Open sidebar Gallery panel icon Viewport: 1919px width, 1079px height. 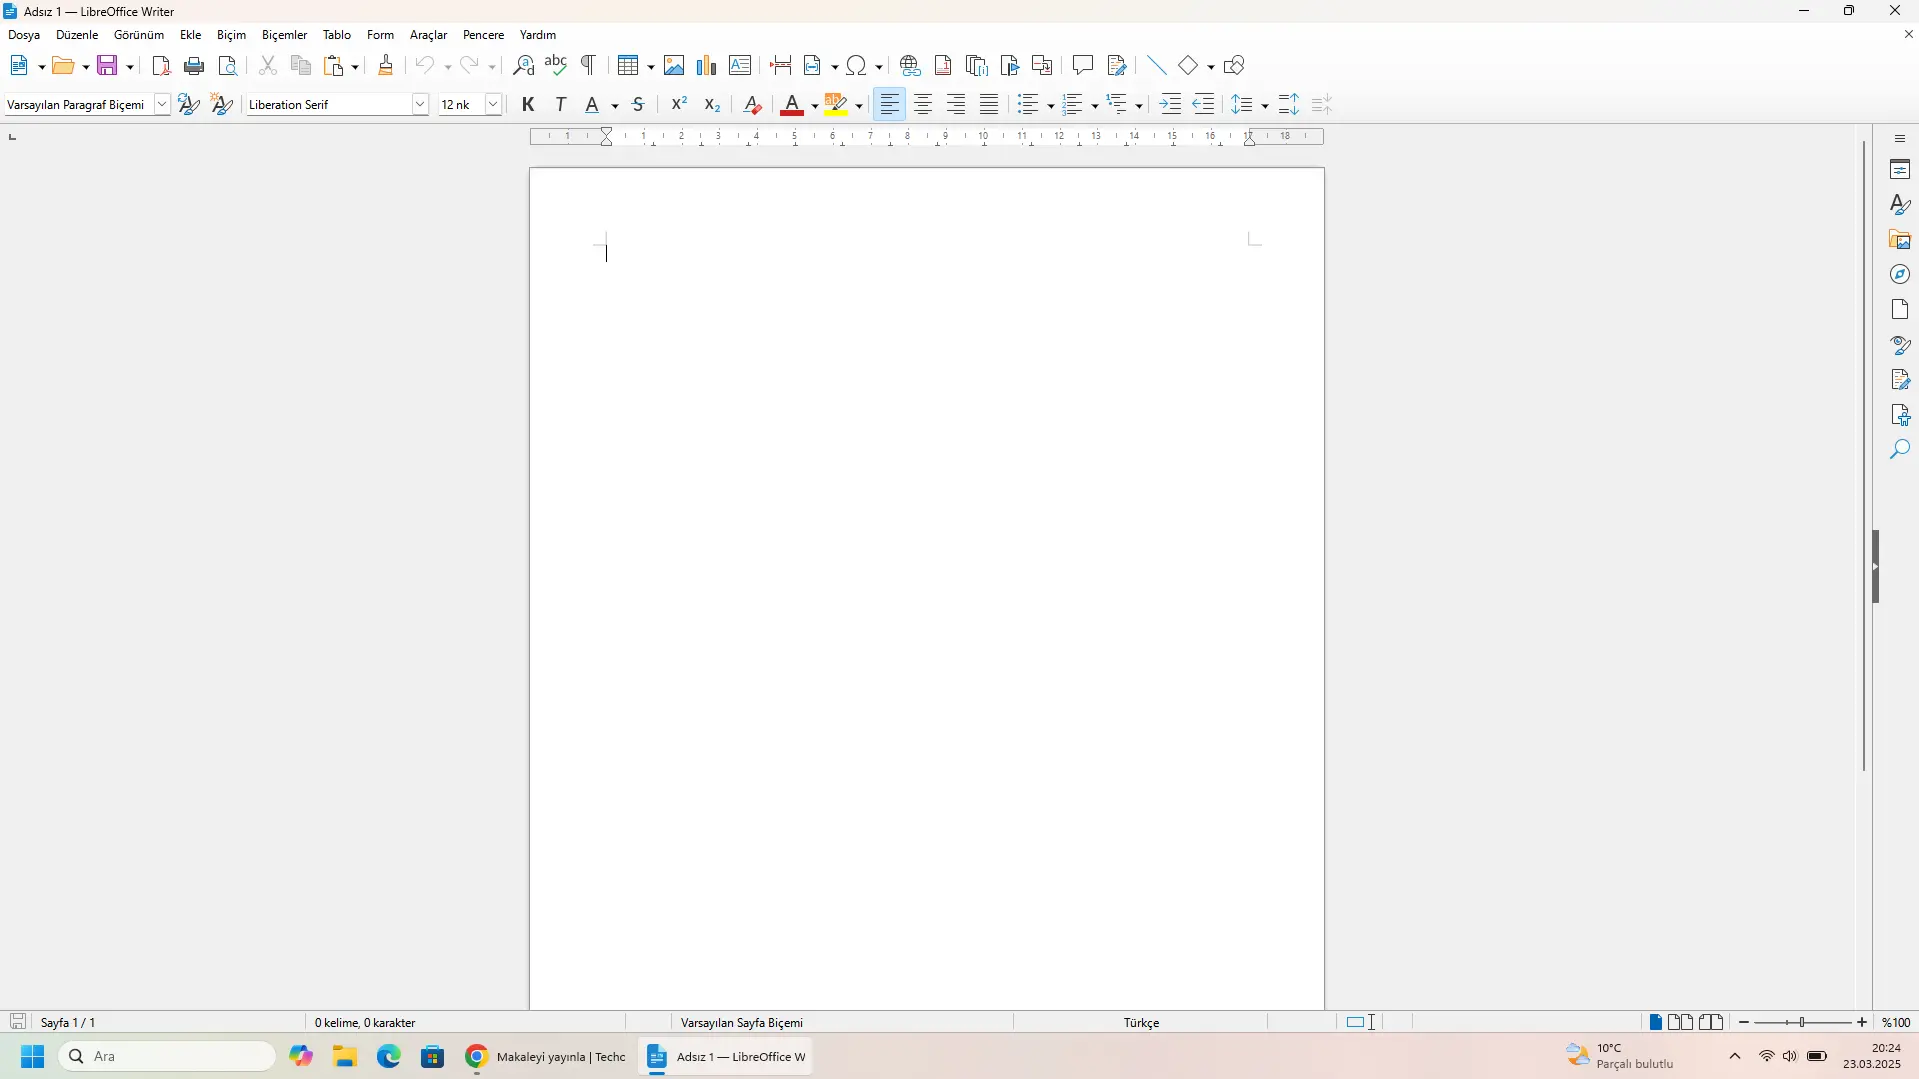click(x=1900, y=240)
